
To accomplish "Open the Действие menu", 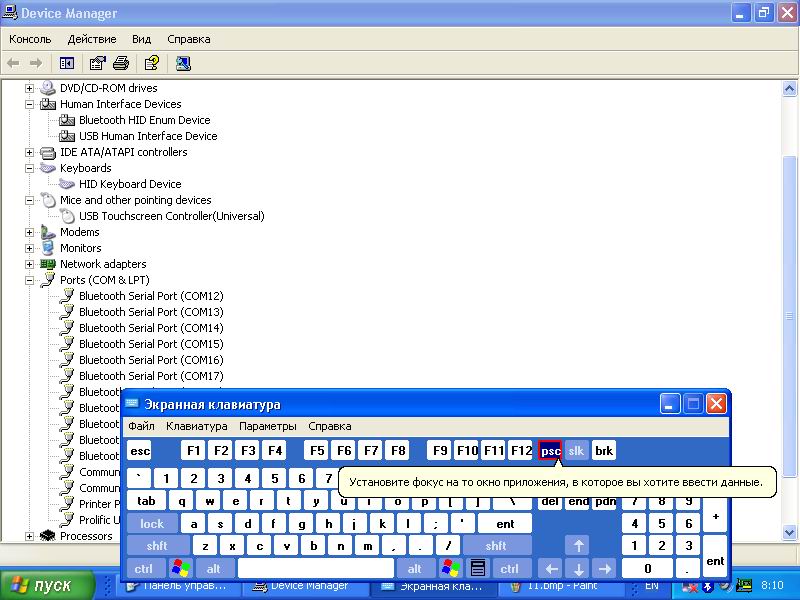I will (92, 39).
